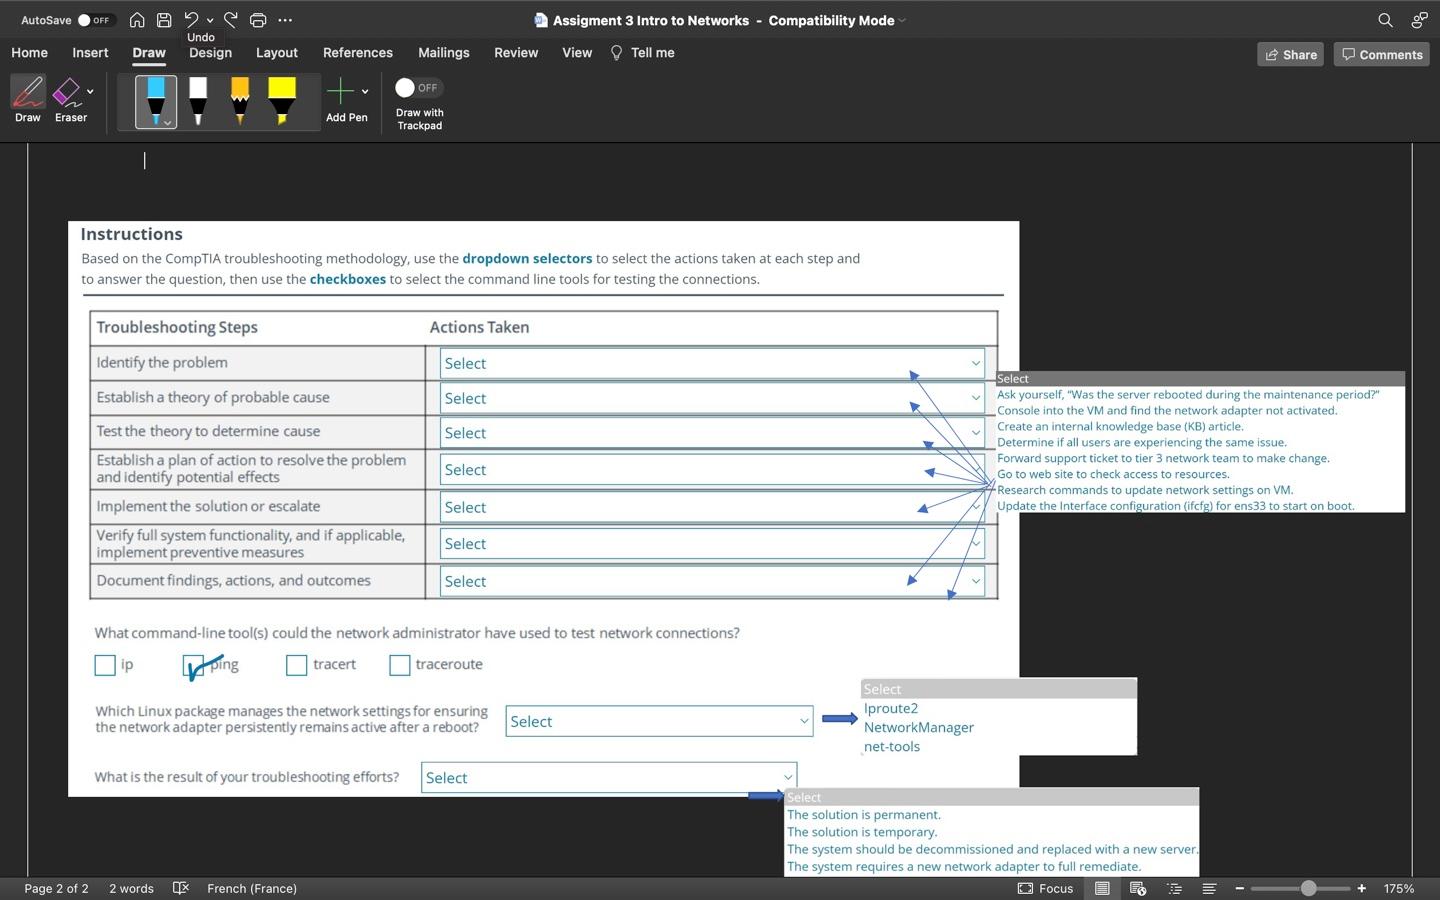Undo the last action
This screenshot has width=1440, height=900.
191,19
